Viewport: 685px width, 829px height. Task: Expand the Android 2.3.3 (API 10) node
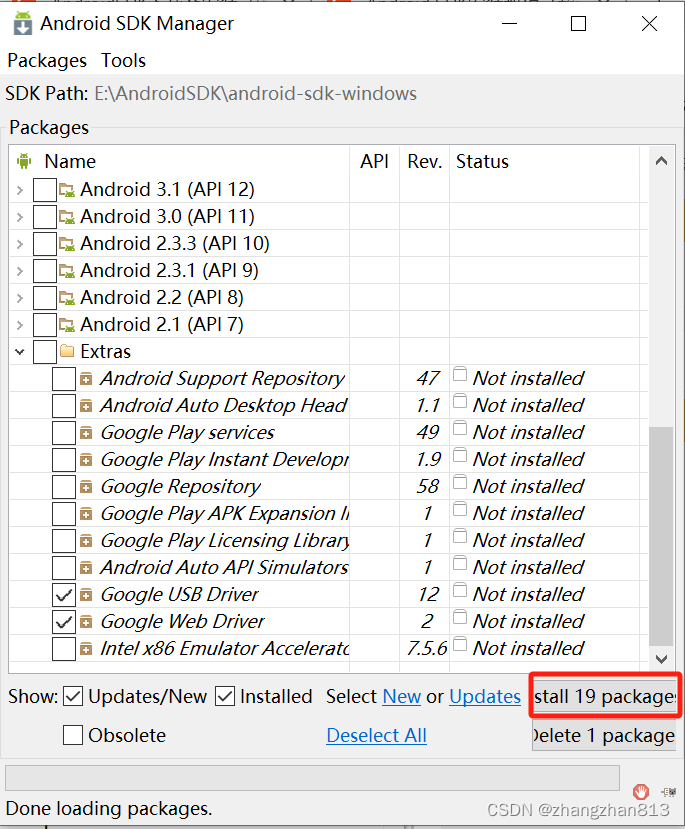click(x=20, y=244)
